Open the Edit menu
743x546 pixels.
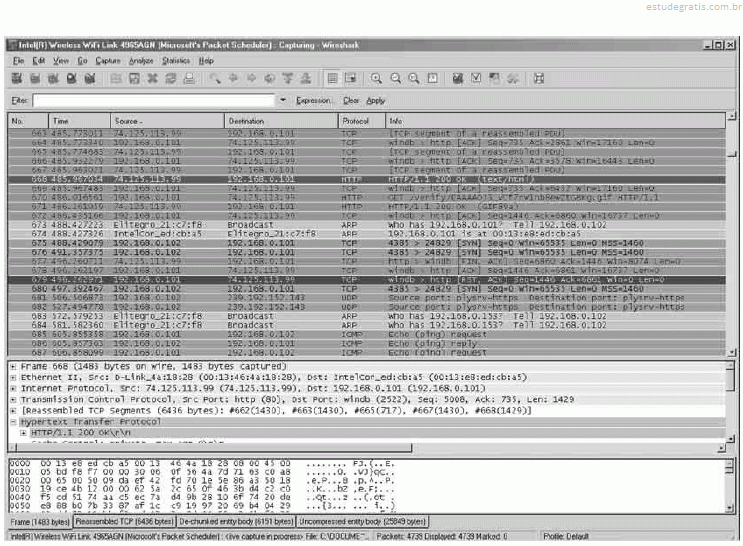[x=39, y=61]
